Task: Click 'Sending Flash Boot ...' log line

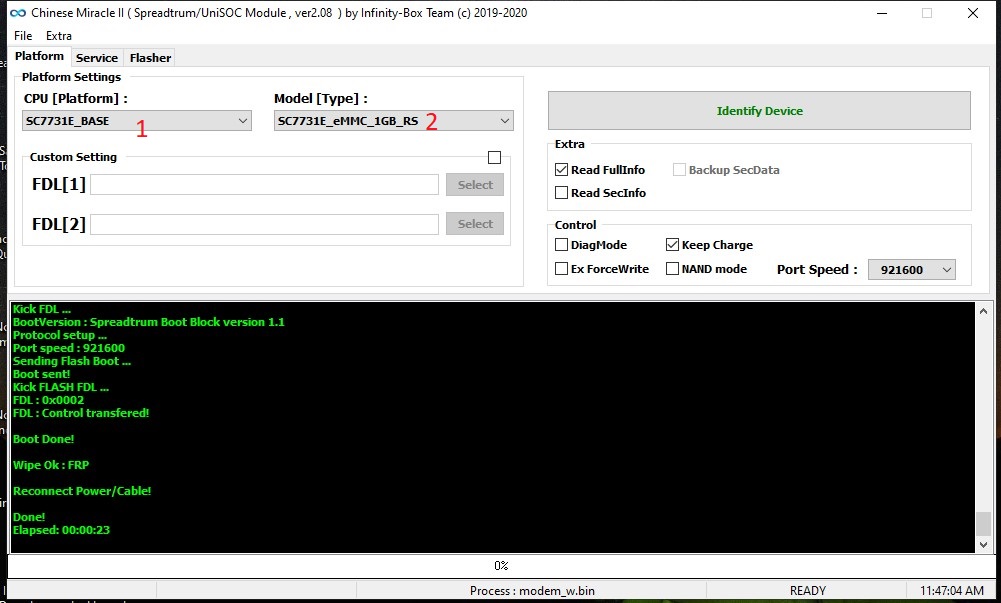Action: (72, 361)
